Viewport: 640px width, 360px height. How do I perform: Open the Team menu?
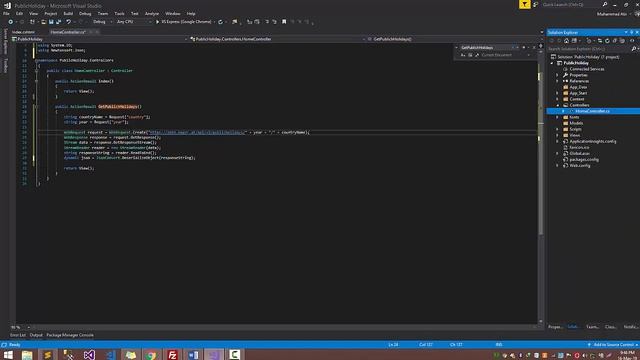click(103, 13)
